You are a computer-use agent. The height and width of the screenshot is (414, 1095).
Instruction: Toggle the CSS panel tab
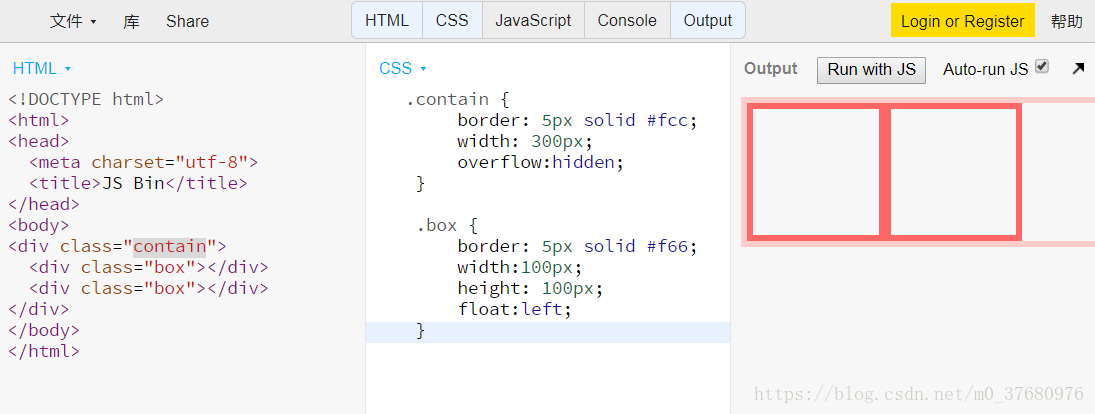point(452,20)
